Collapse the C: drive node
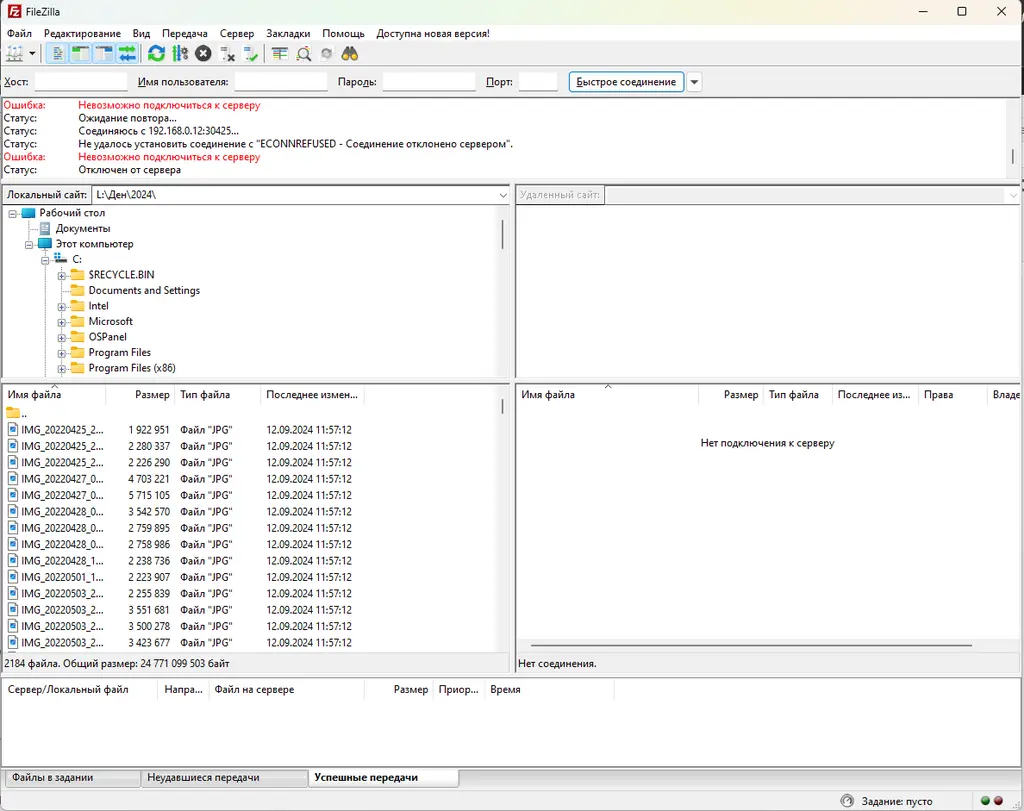 [45, 261]
